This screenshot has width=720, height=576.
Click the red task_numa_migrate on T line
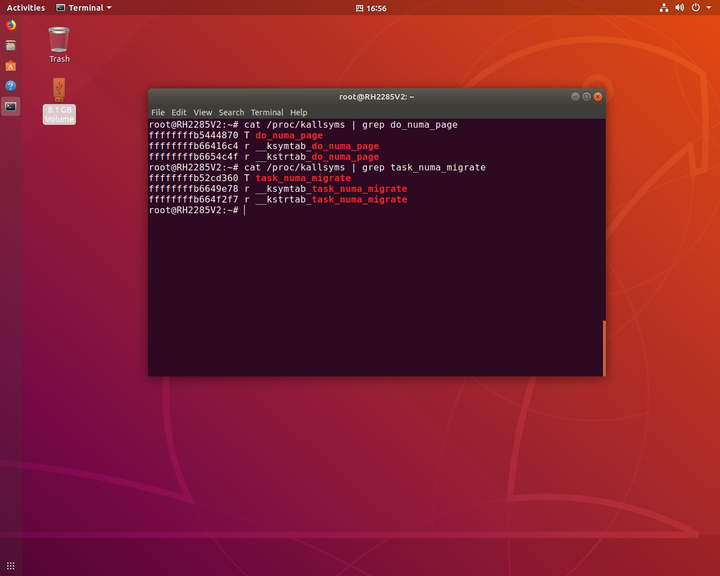(303, 178)
